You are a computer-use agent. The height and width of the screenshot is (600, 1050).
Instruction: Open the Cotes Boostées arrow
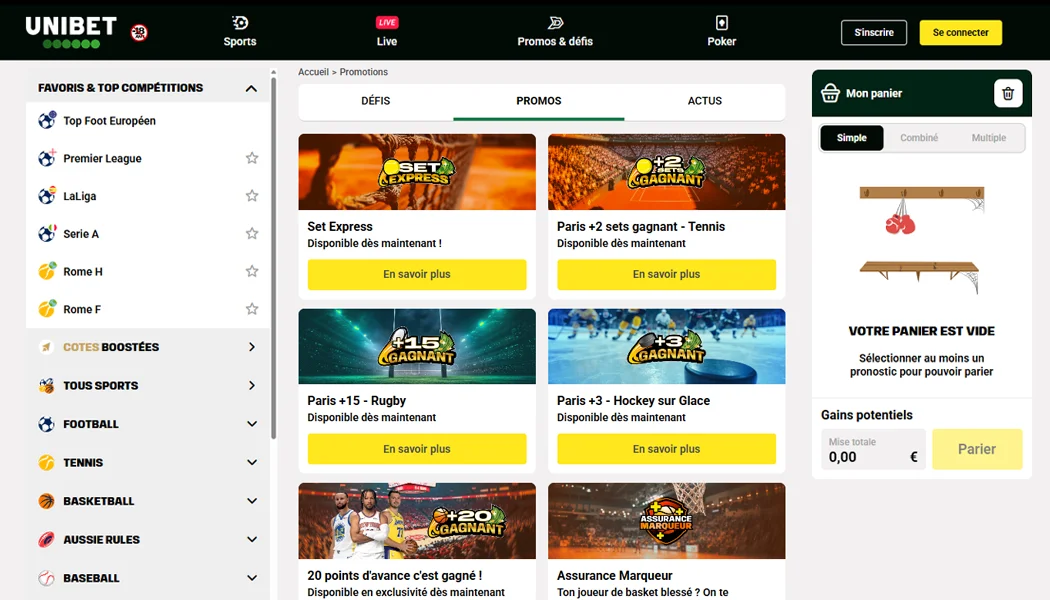point(252,347)
